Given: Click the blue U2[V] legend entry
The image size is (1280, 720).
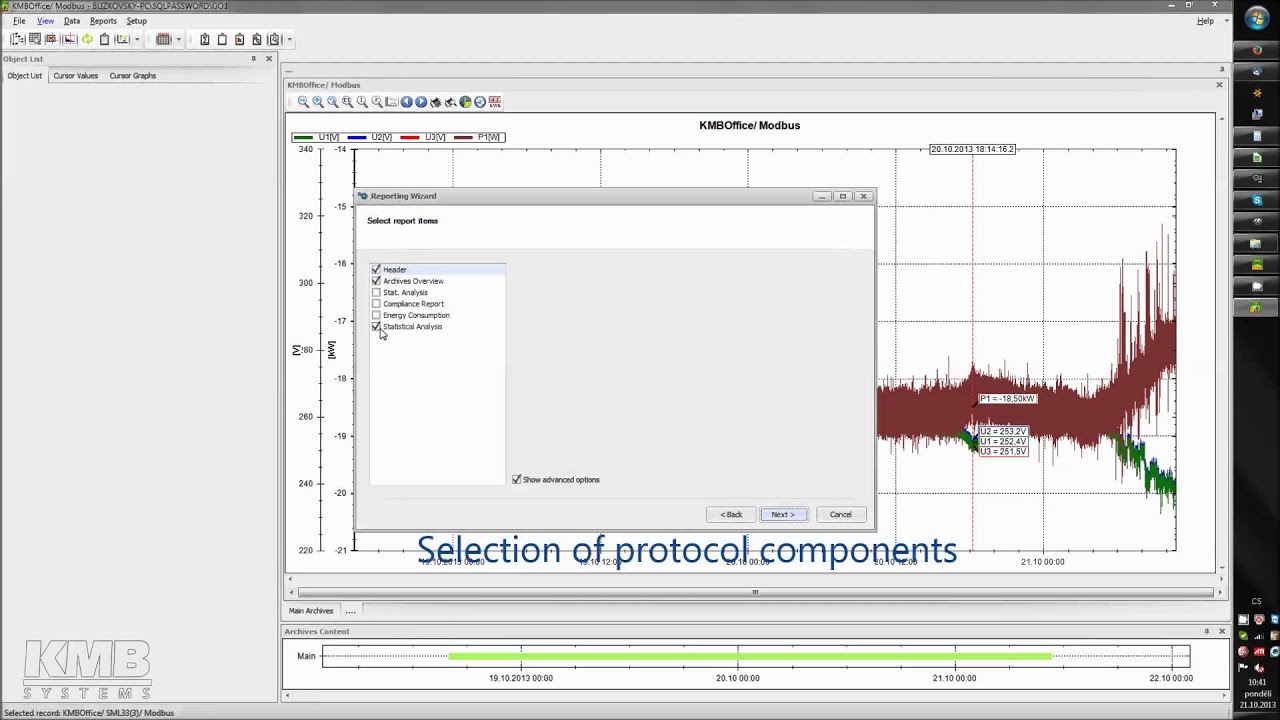Looking at the screenshot, I should tap(370, 137).
